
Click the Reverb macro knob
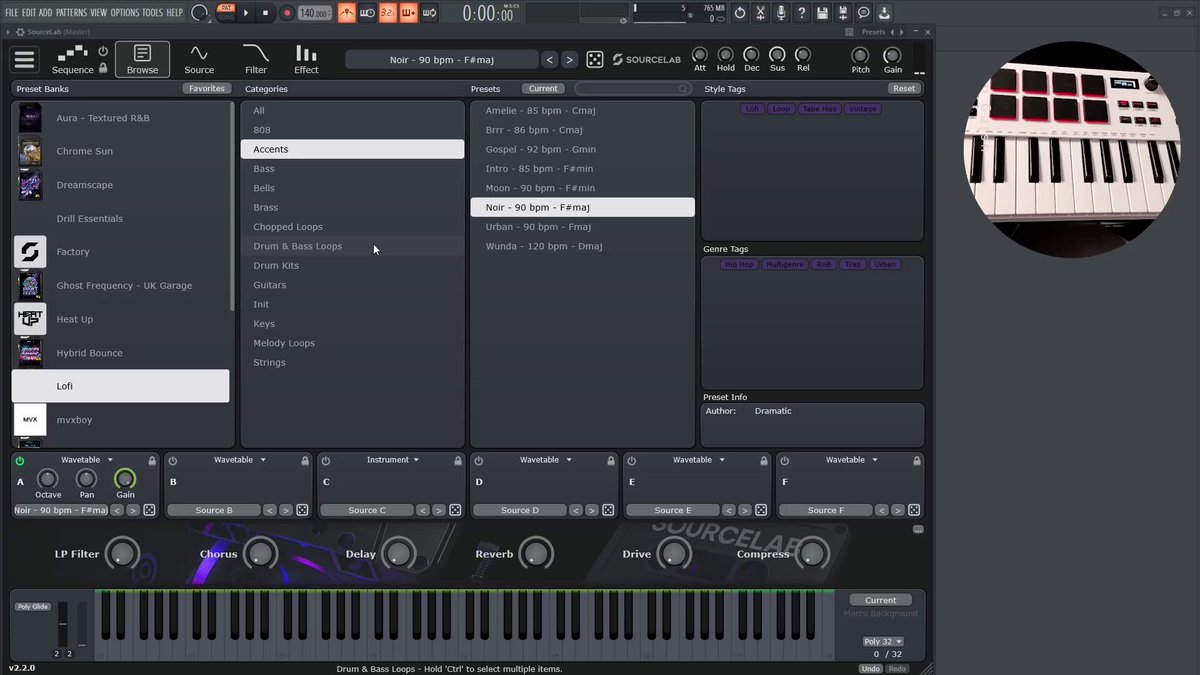coord(536,553)
